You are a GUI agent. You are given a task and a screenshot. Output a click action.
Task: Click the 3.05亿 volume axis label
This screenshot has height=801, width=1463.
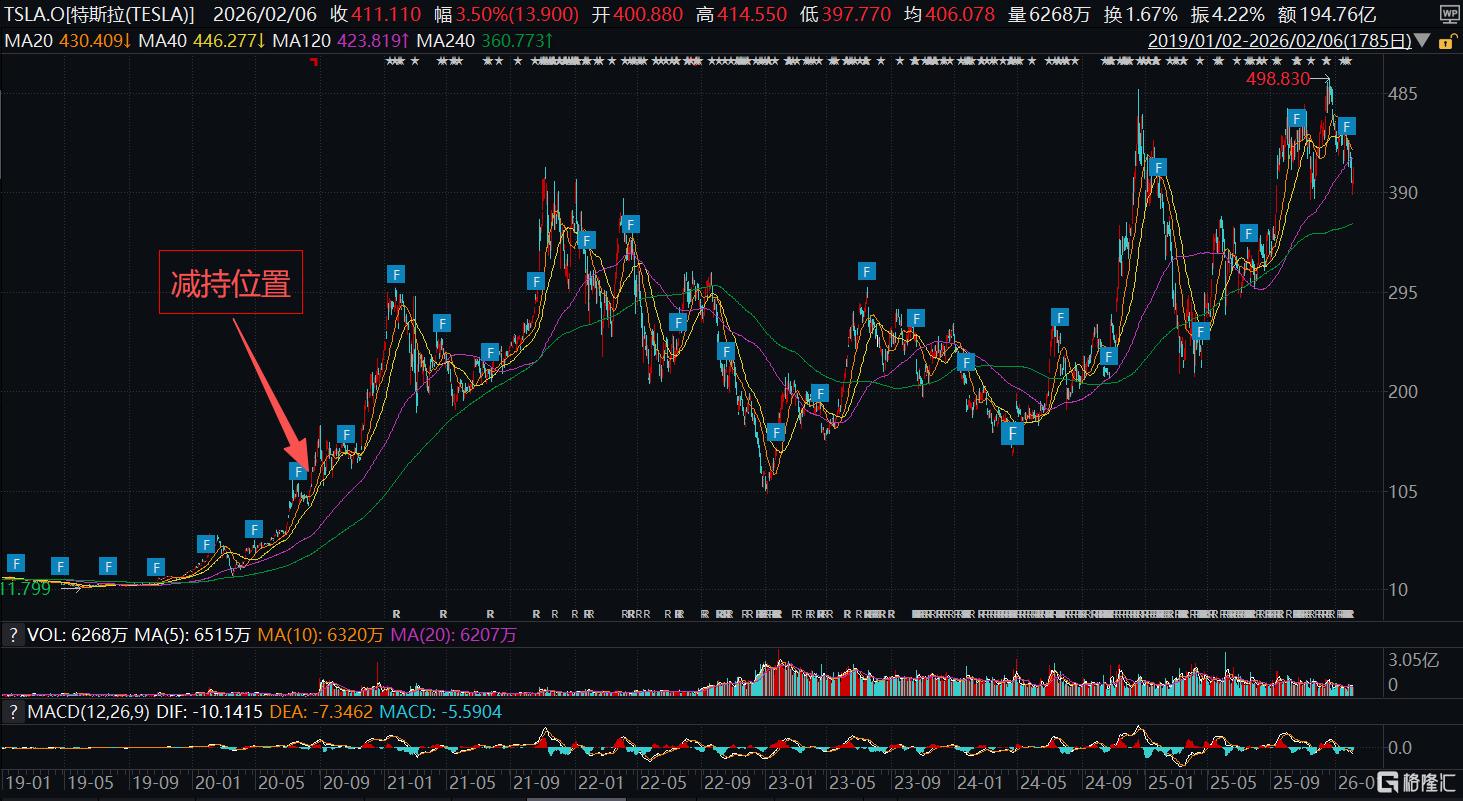pyautogui.click(x=1411, y=659)
